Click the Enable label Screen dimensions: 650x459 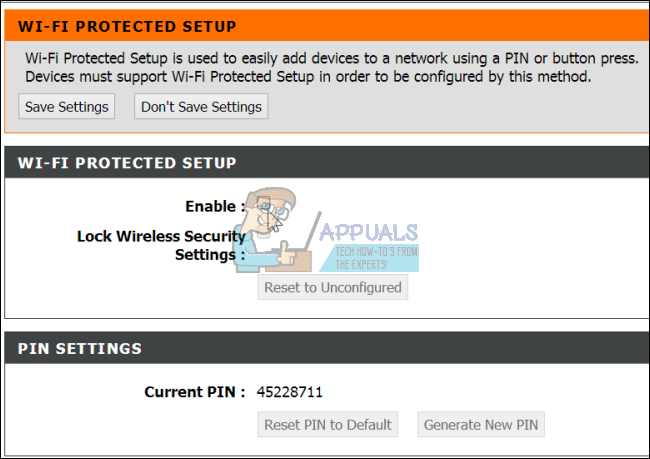(214, 207)
